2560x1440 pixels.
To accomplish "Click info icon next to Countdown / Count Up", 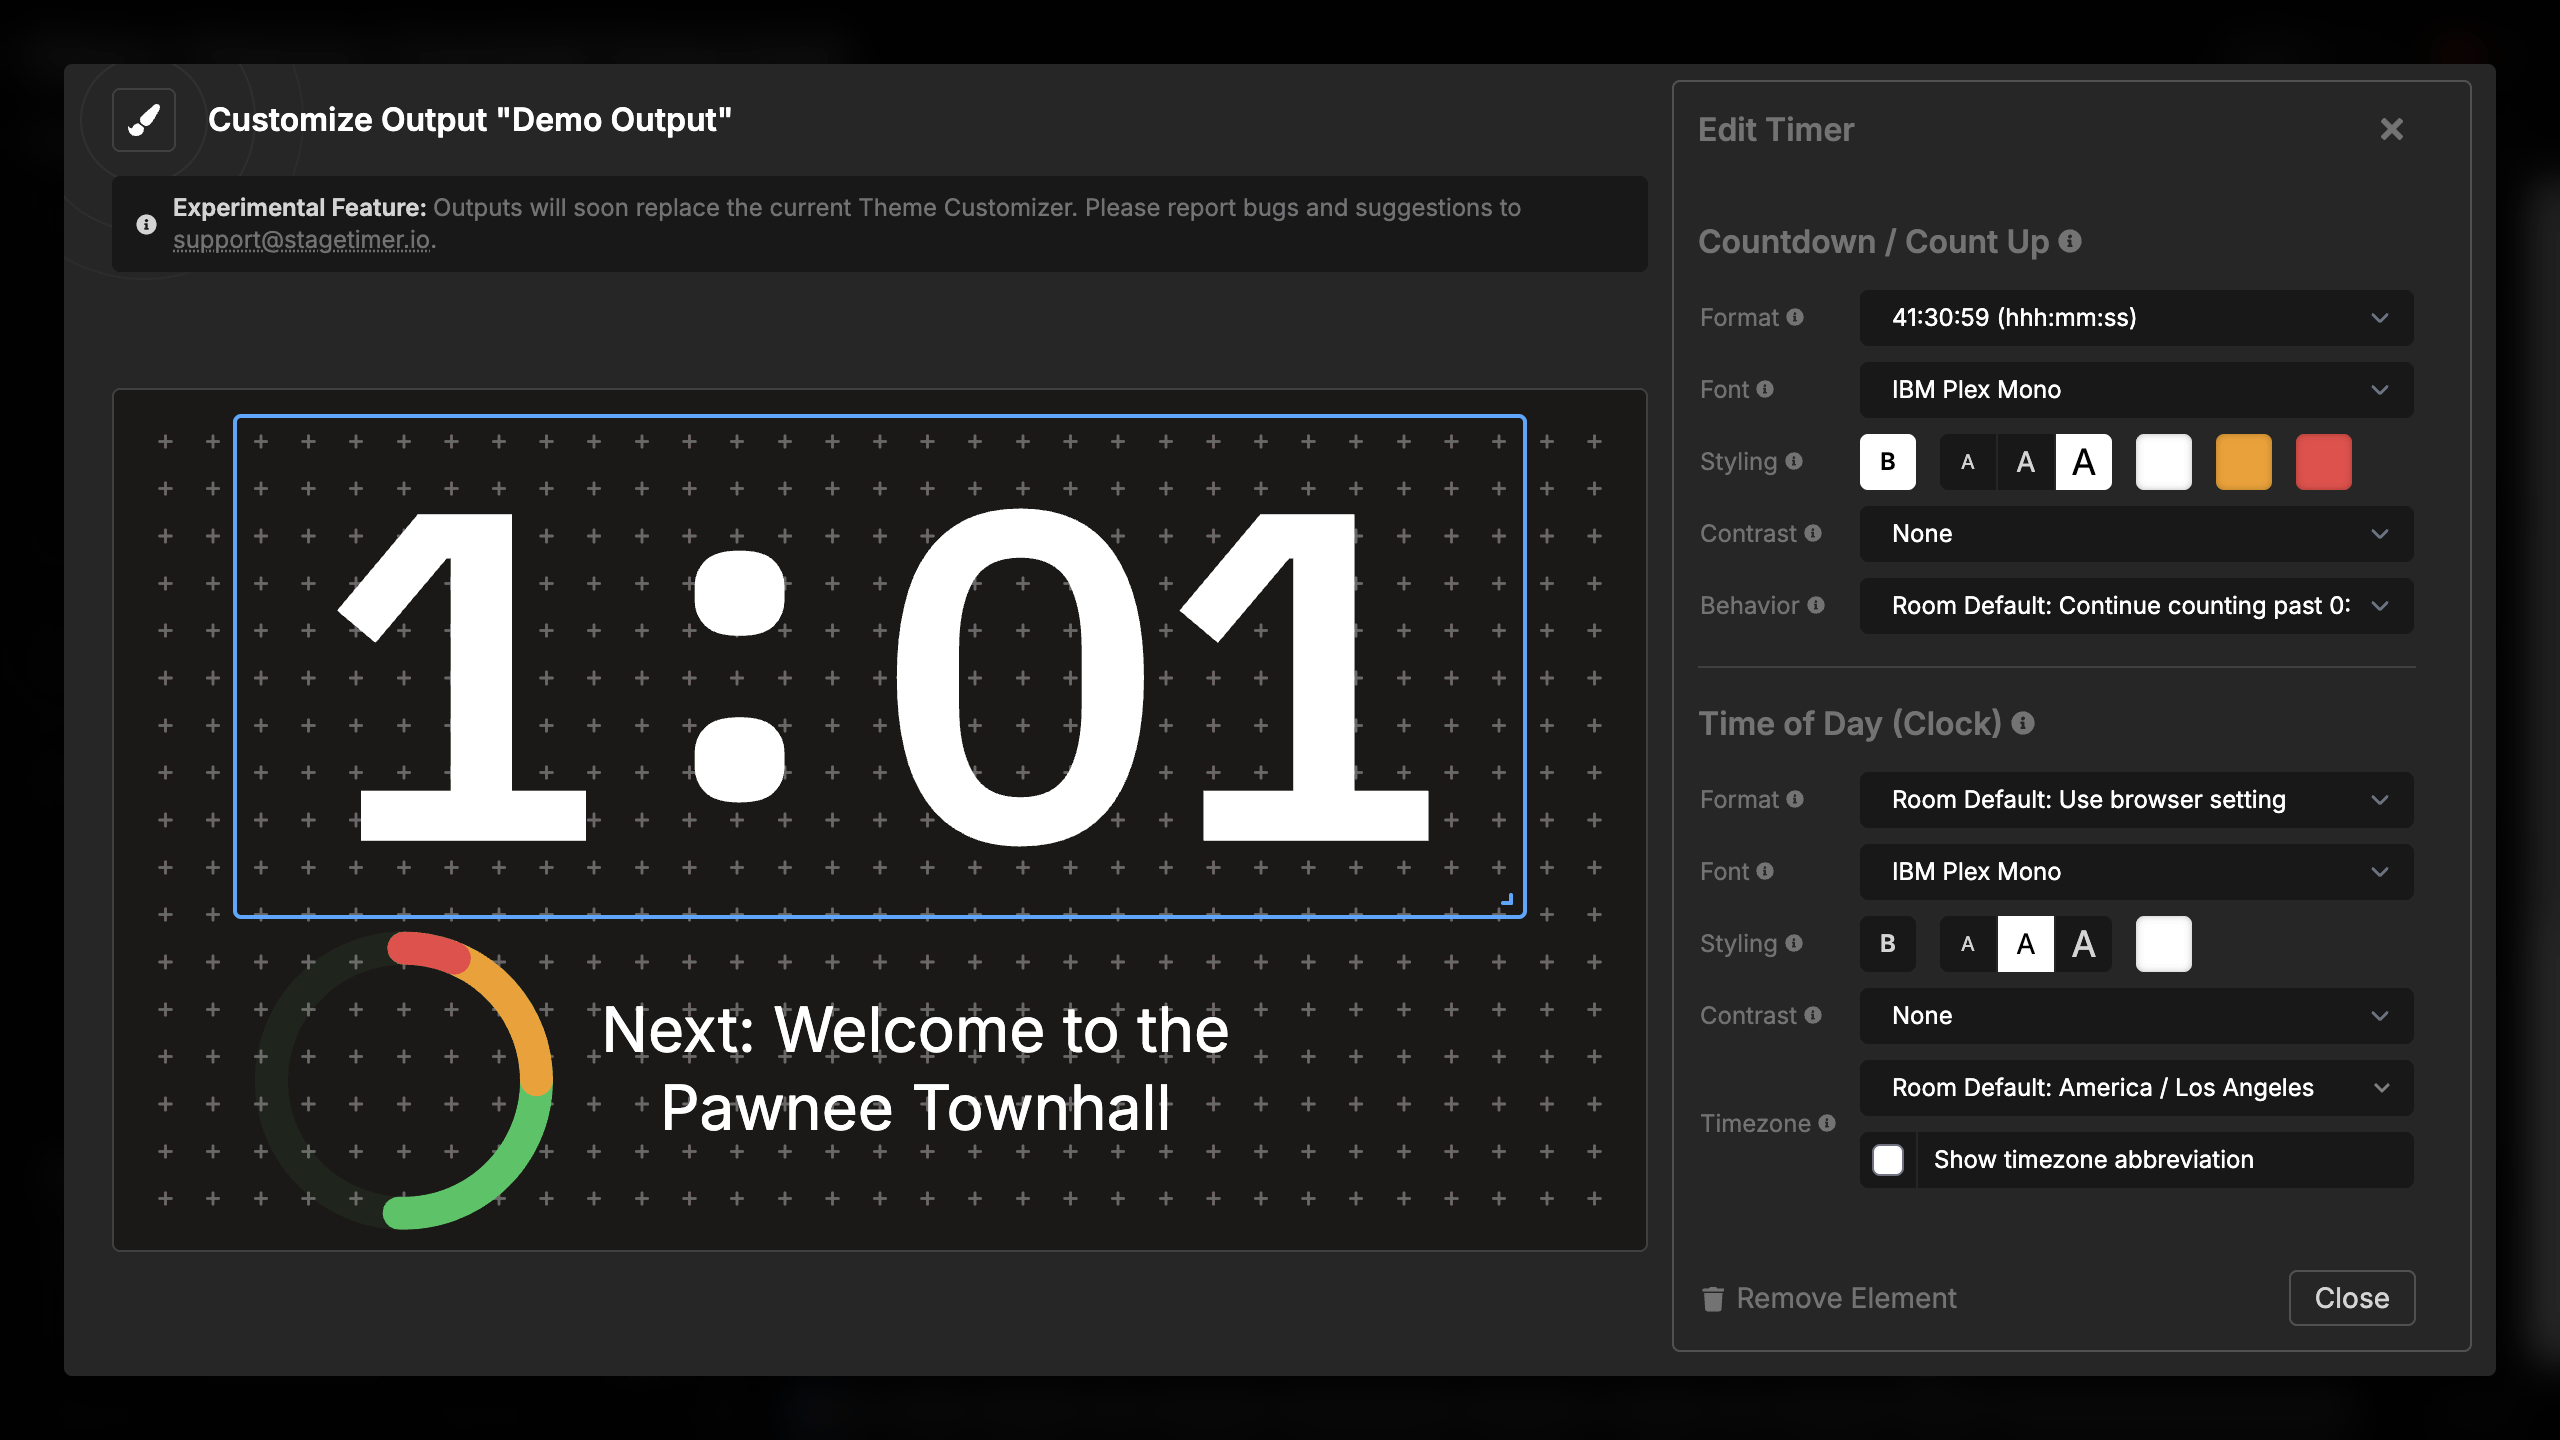I will pos(2070,241).
